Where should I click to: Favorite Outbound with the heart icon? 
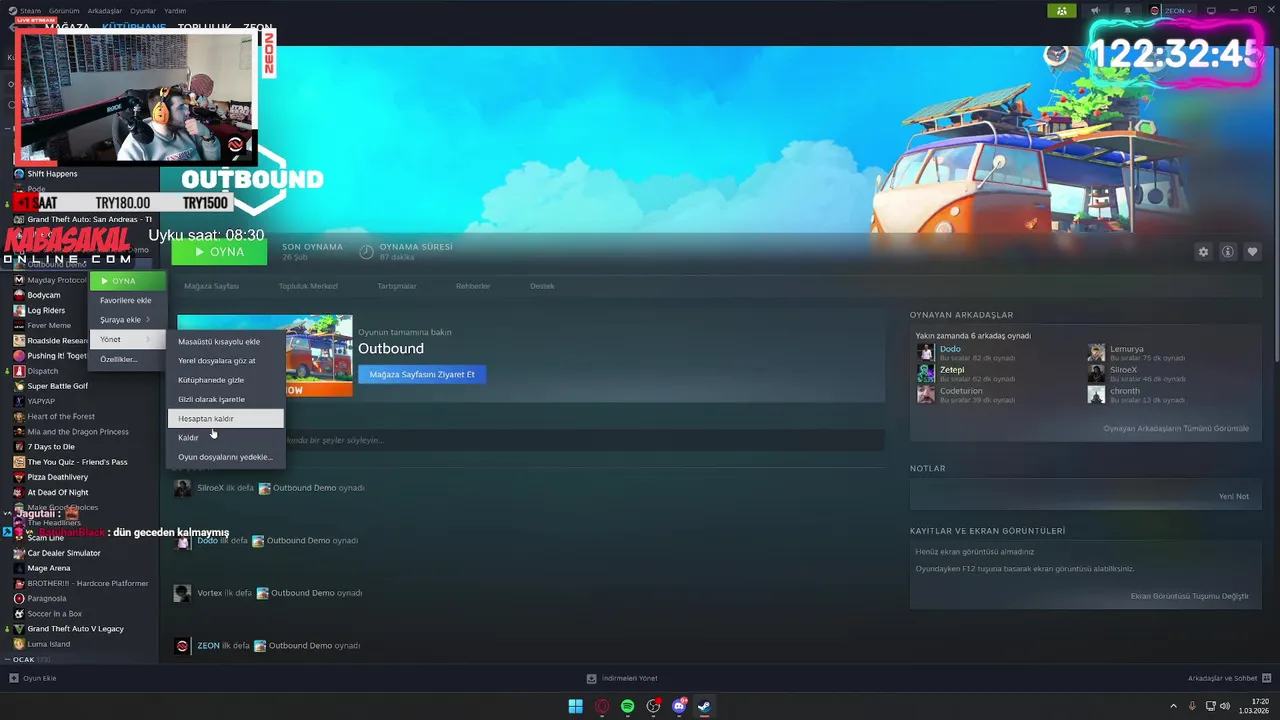[x=1252, y=252]
